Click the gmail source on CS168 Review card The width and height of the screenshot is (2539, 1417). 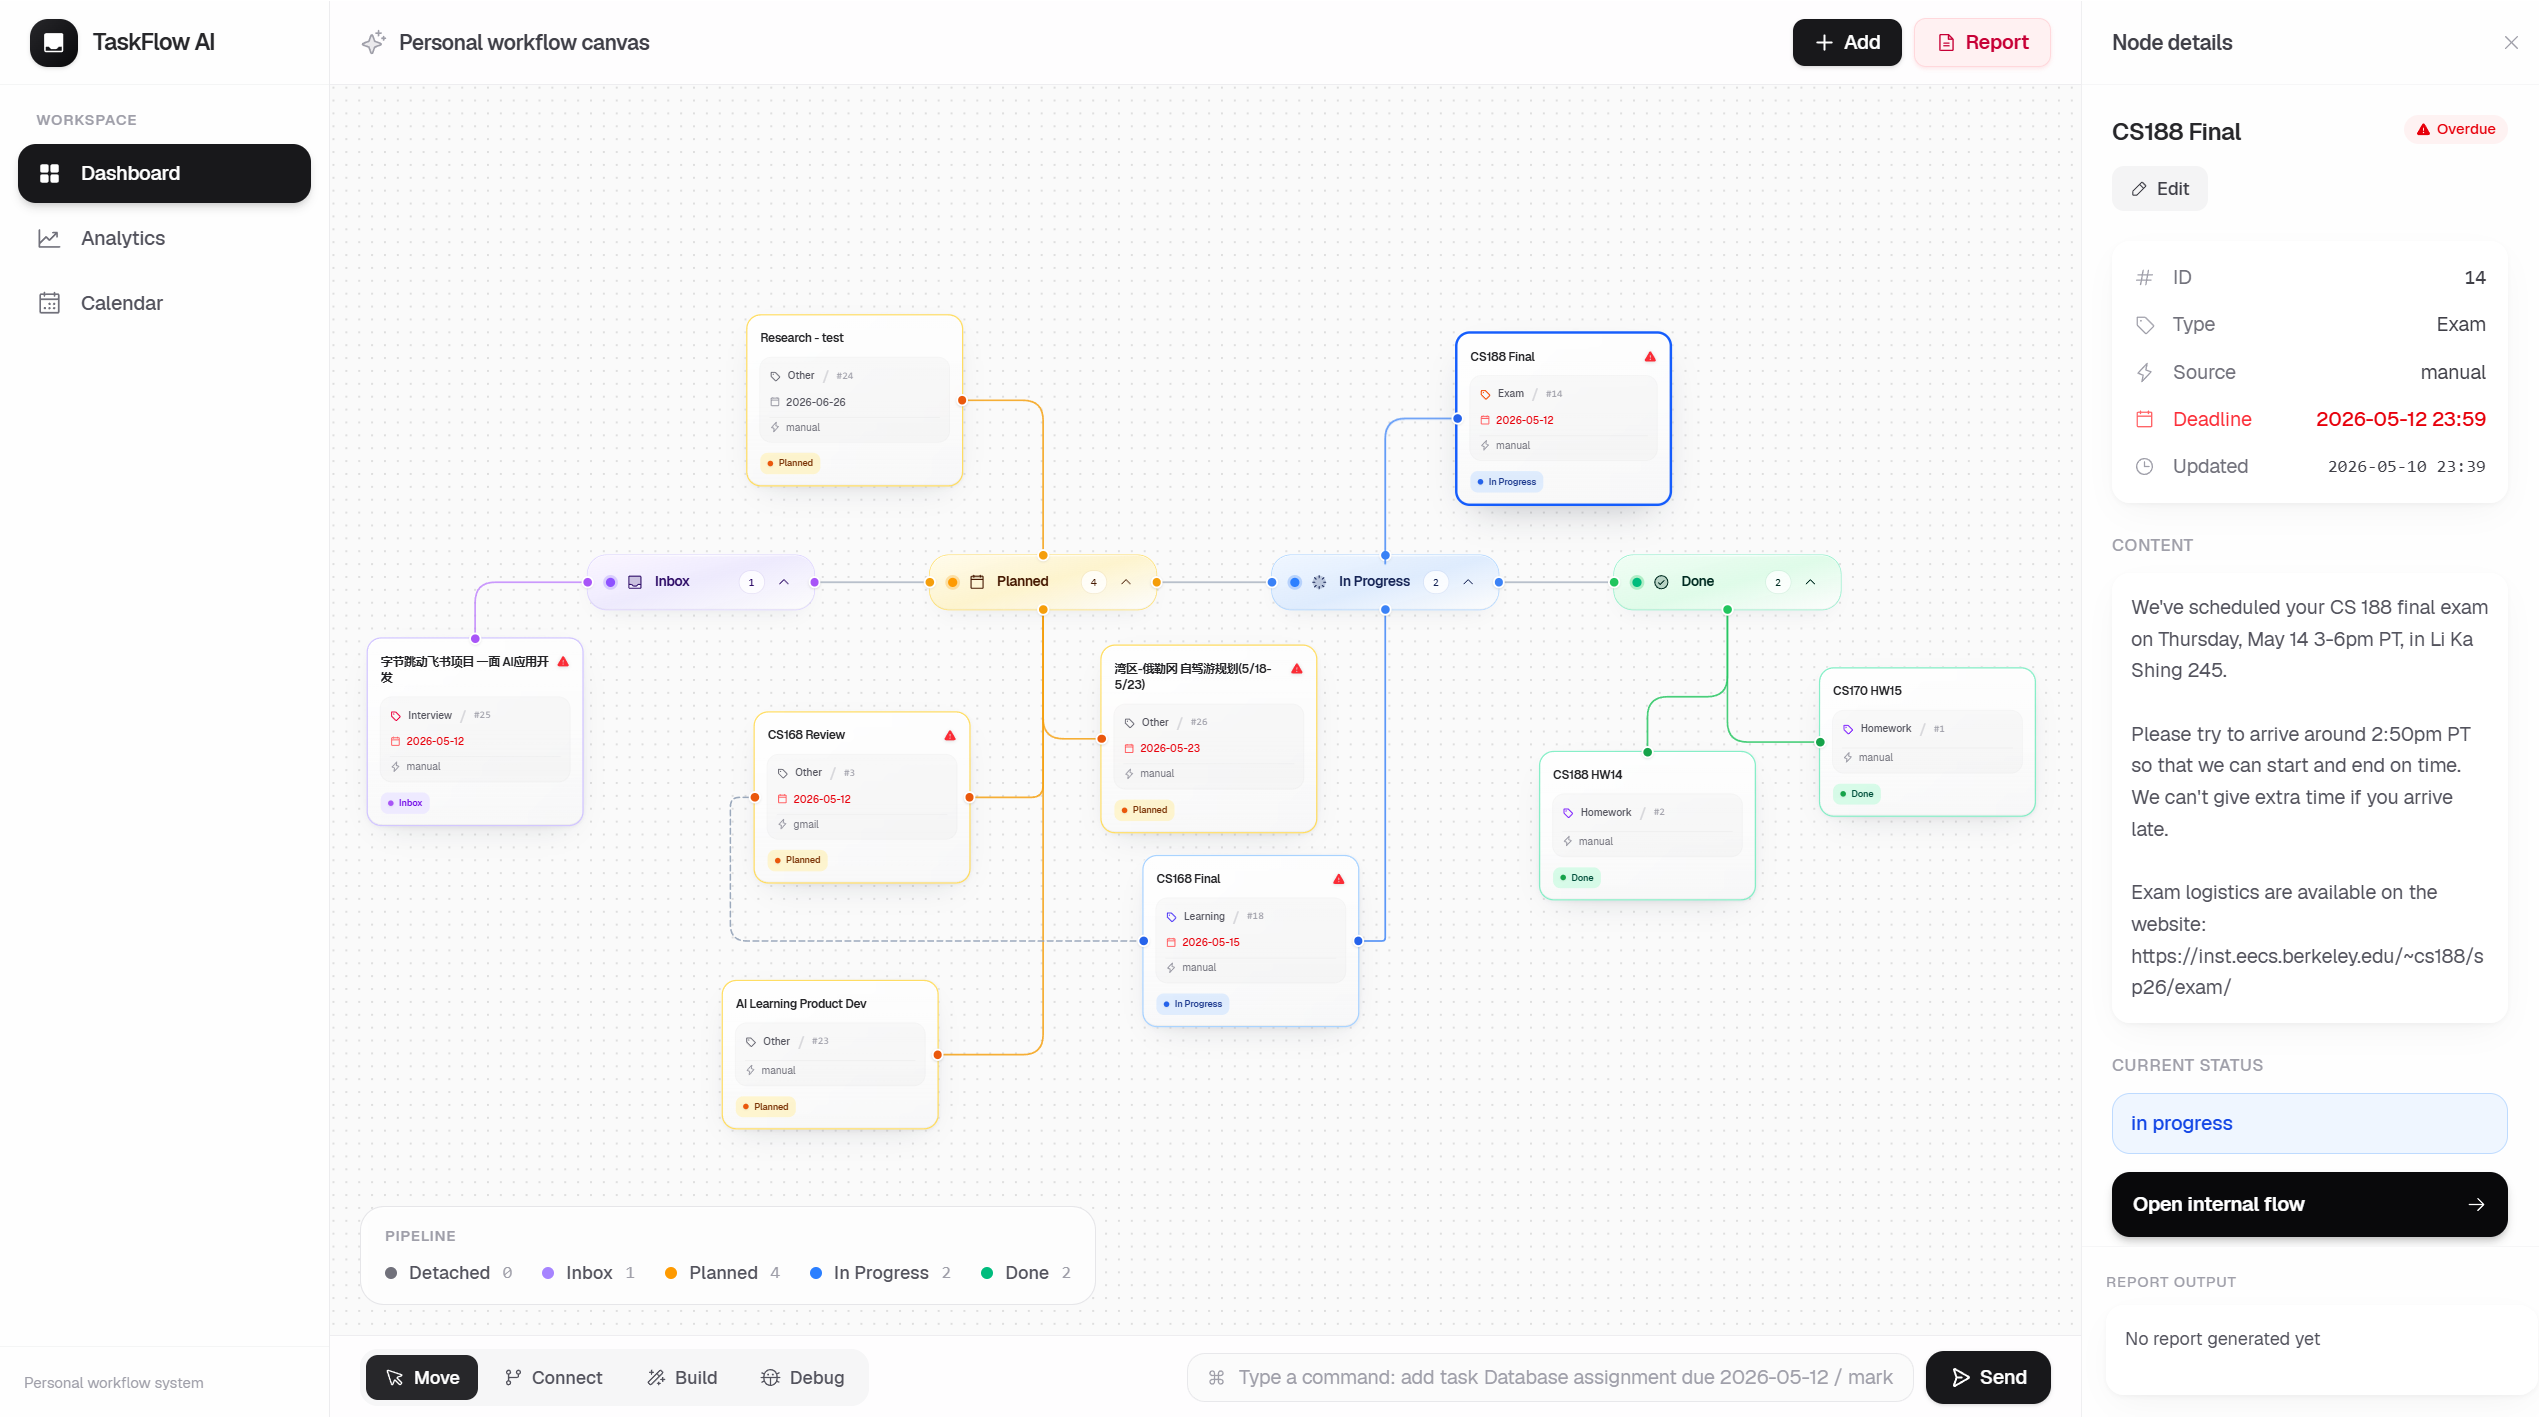(806, 825)
